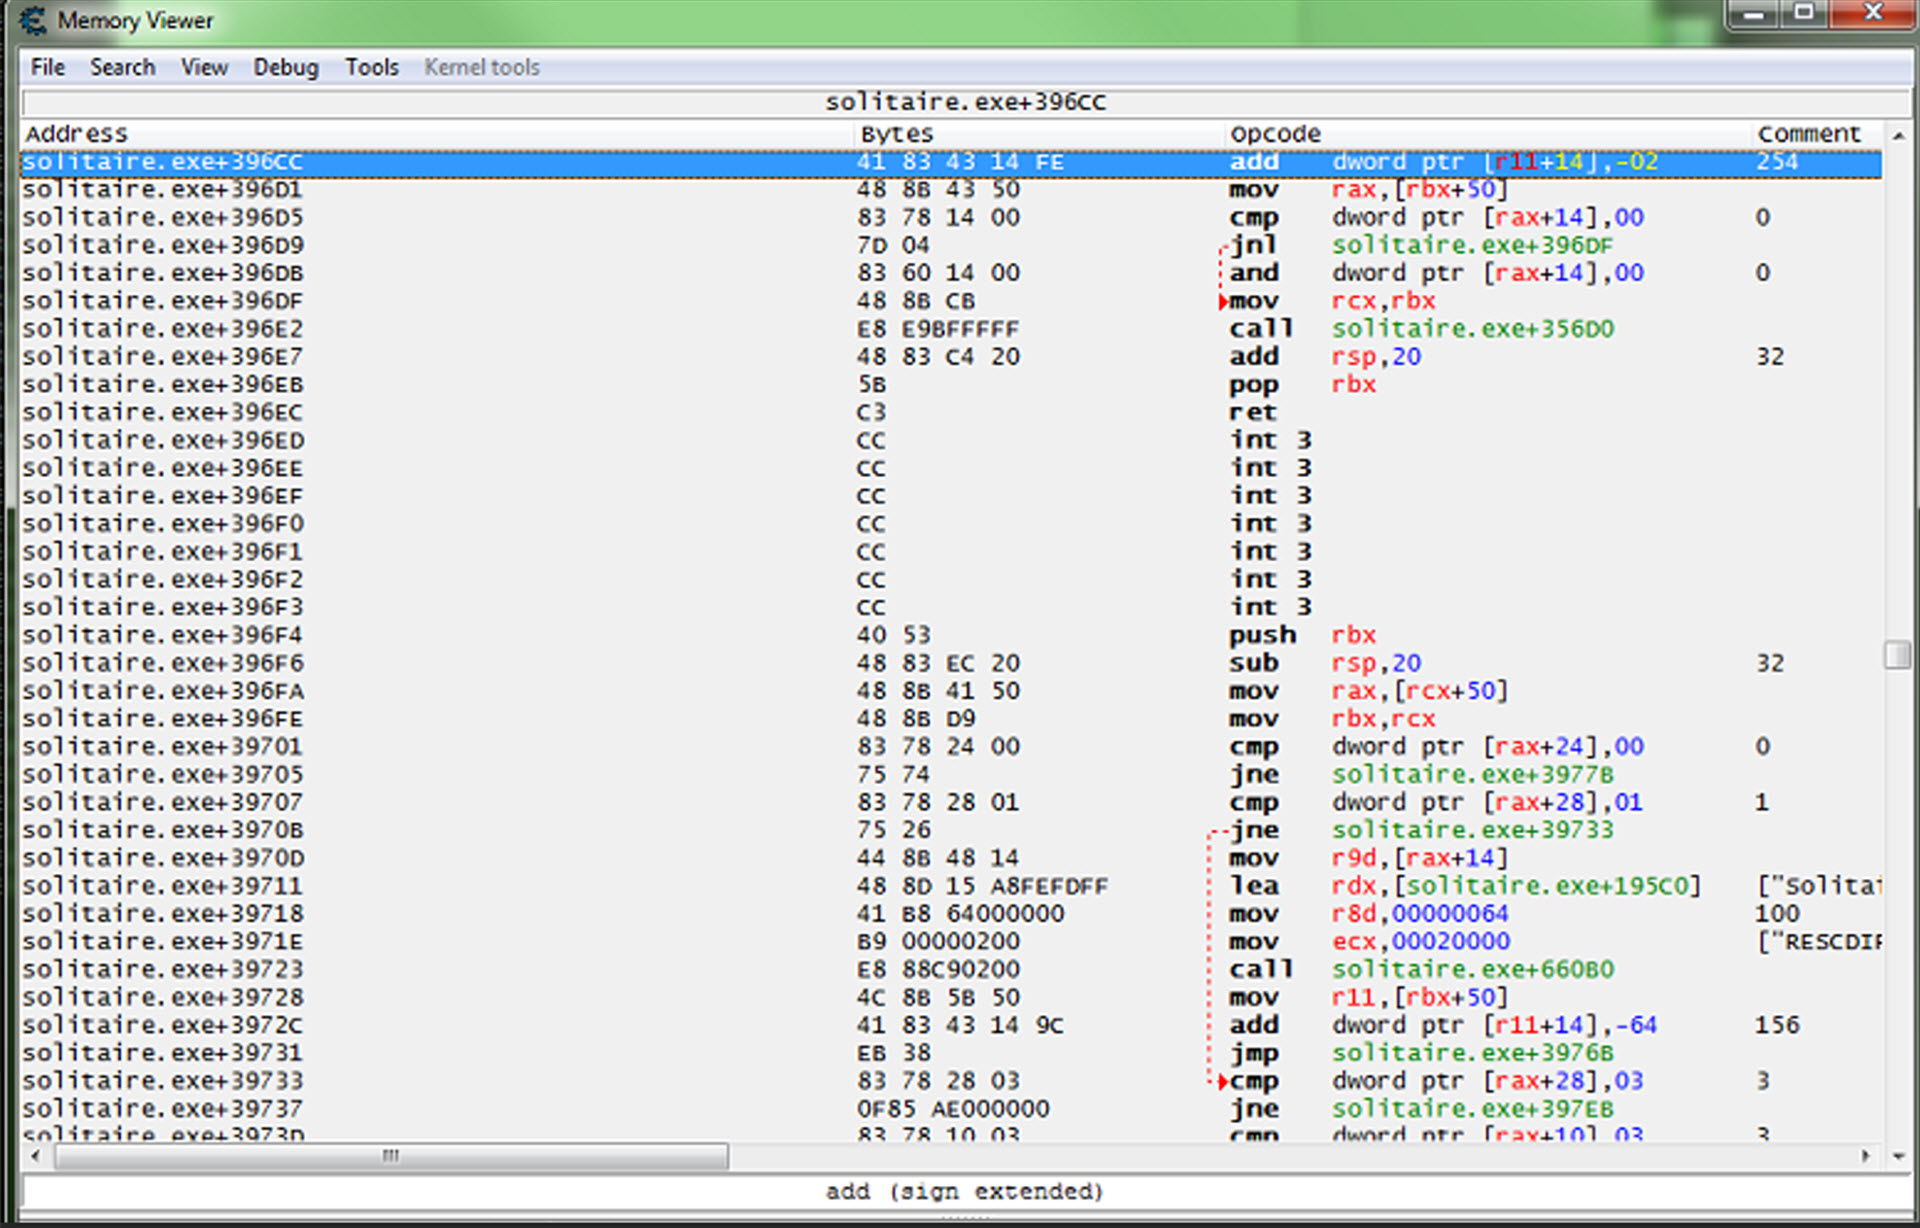This screenshot has height=1228, width=1920.
Task: Select push rbx row at solitaire.exe+396F4
Action: pyautogui.click(x=950, y=636)
